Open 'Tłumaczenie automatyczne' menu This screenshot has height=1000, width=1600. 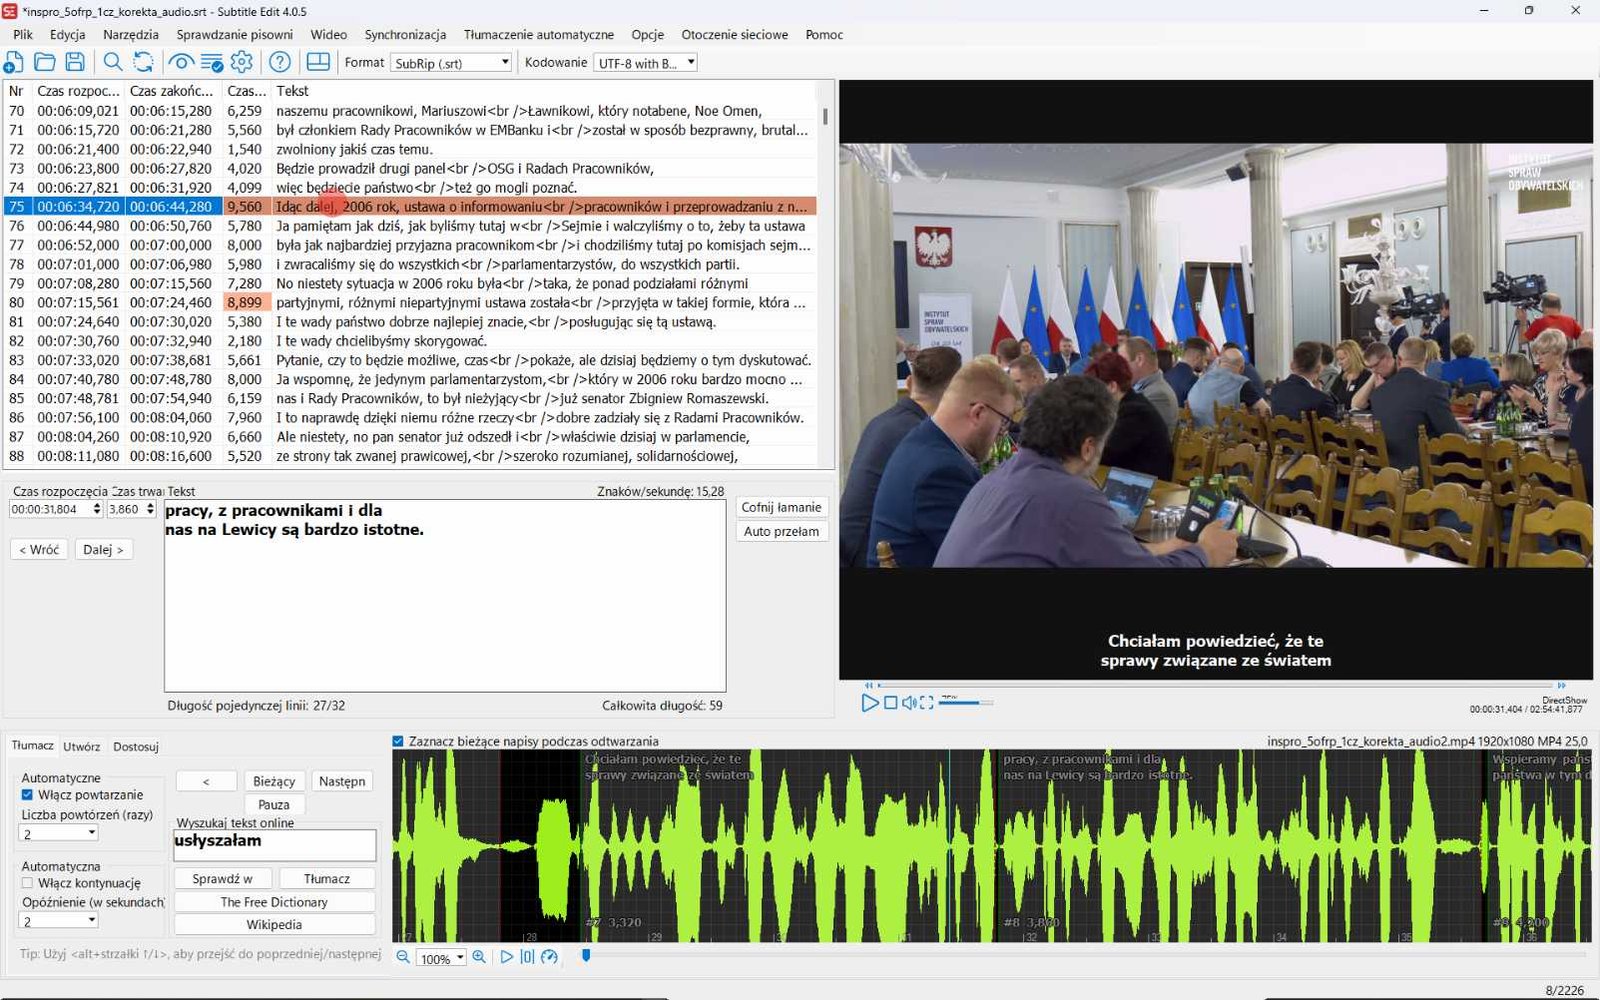(539, 34)
